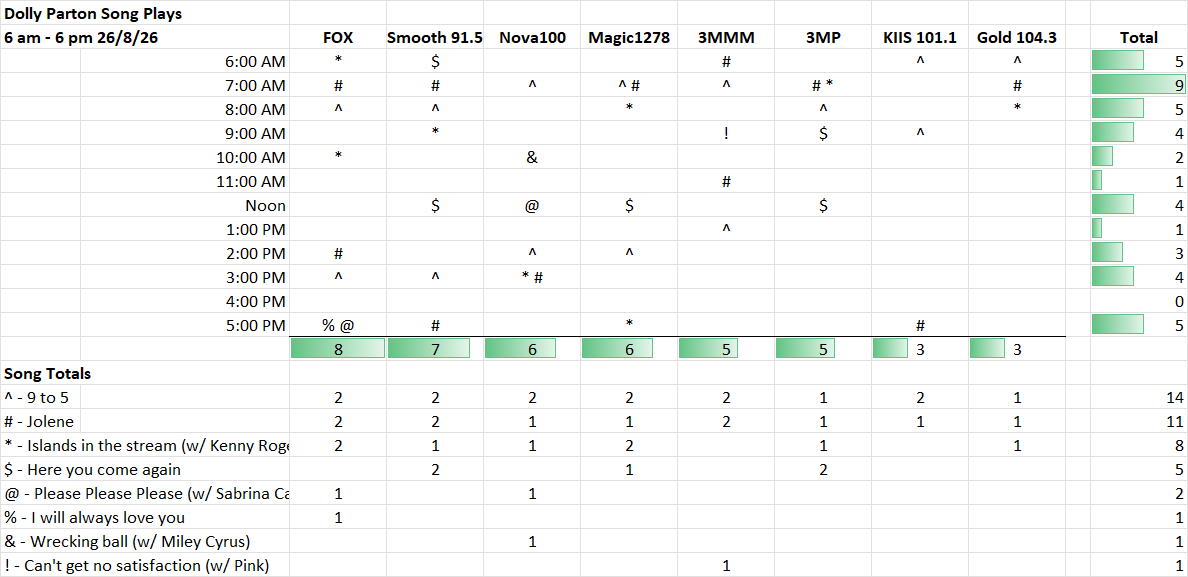Click the "! - Can't get no satisfaction" label
1188x577 pixels.
click(x=136, y=566)
